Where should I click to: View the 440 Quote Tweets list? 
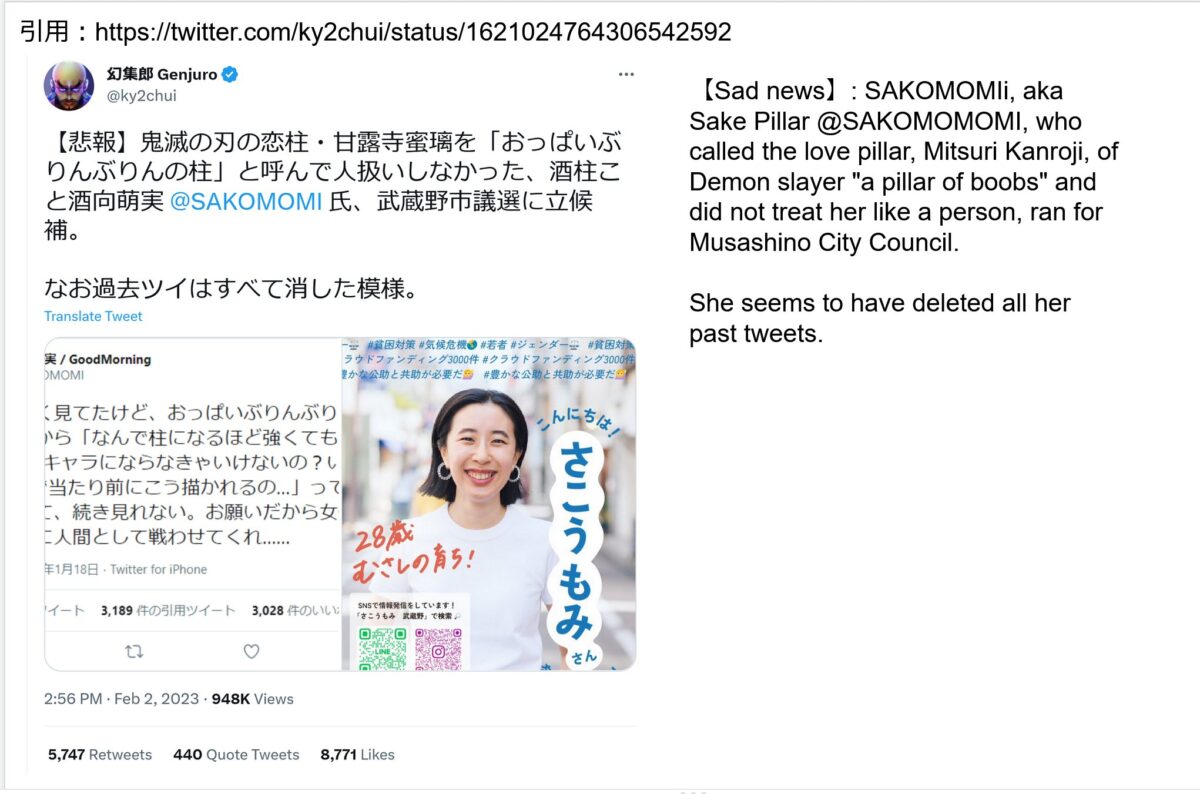(236, 755)
